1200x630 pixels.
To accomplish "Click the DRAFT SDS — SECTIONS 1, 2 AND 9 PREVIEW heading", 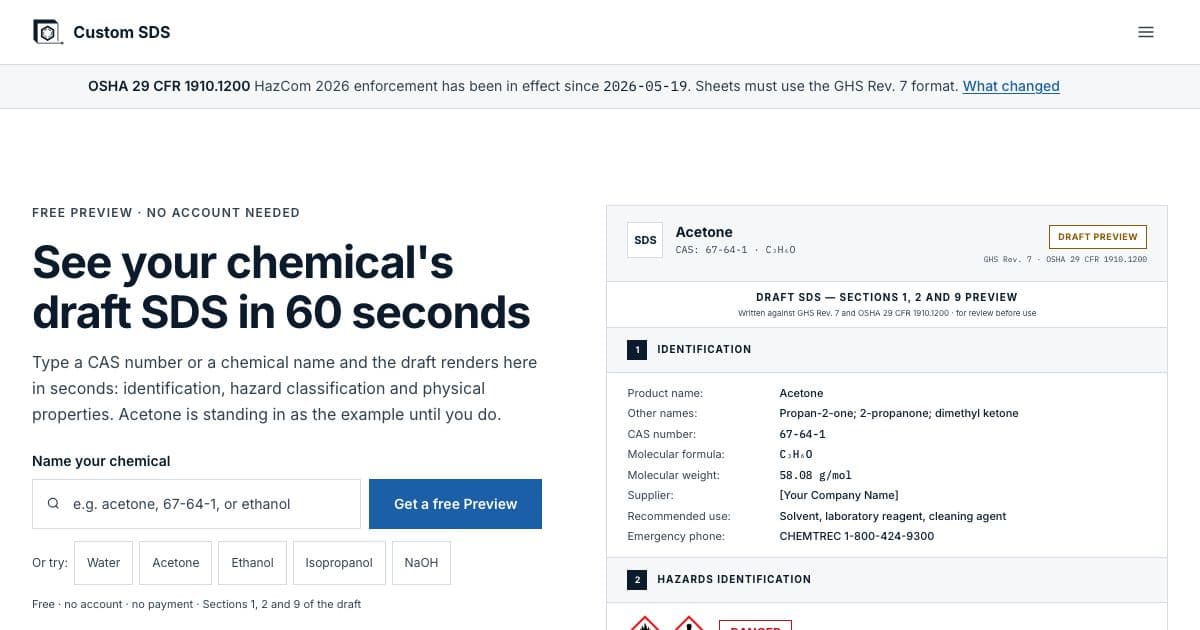I will [x=887, y=297].
